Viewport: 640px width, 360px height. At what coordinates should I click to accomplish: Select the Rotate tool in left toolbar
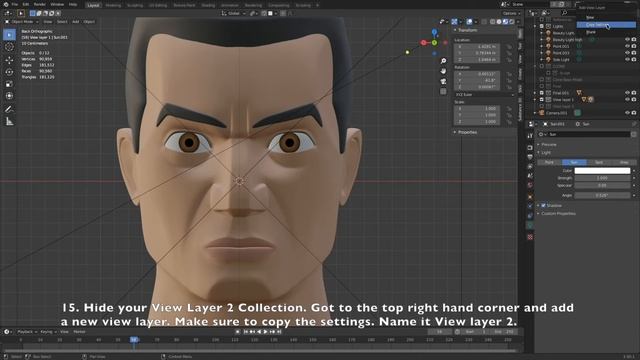(9, 72)
